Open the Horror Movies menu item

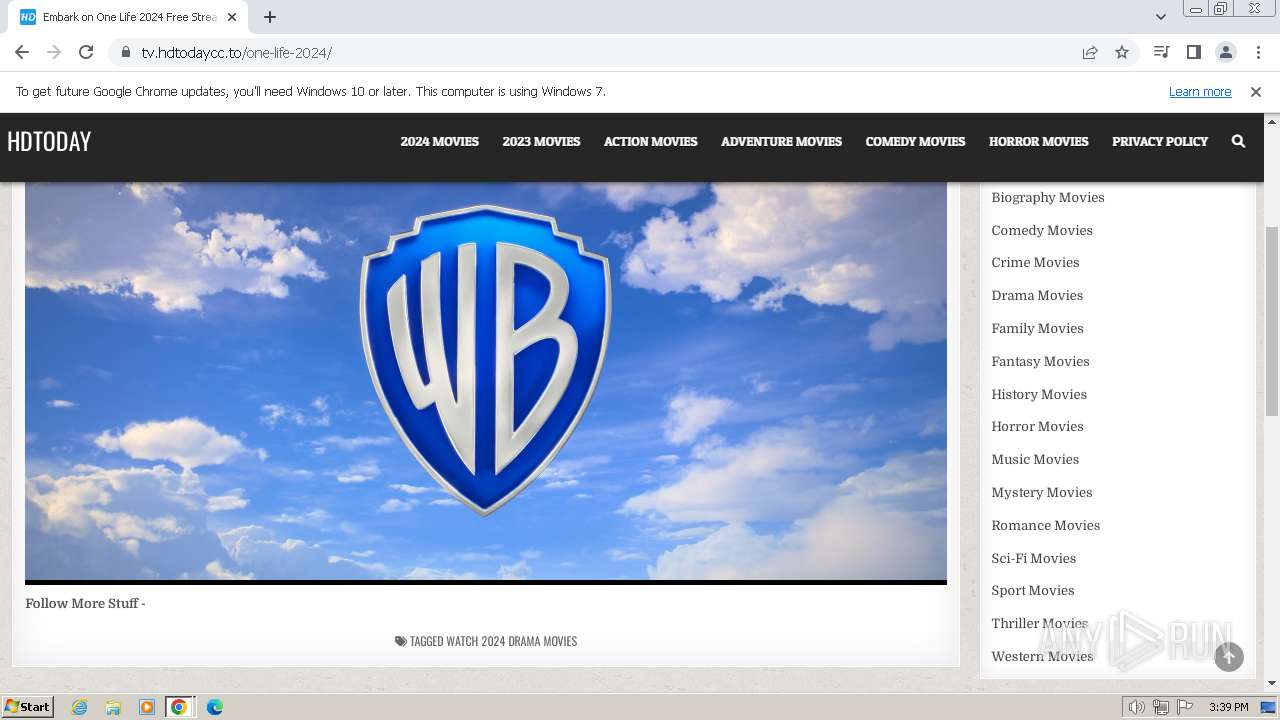click(x=1038, y=141)
